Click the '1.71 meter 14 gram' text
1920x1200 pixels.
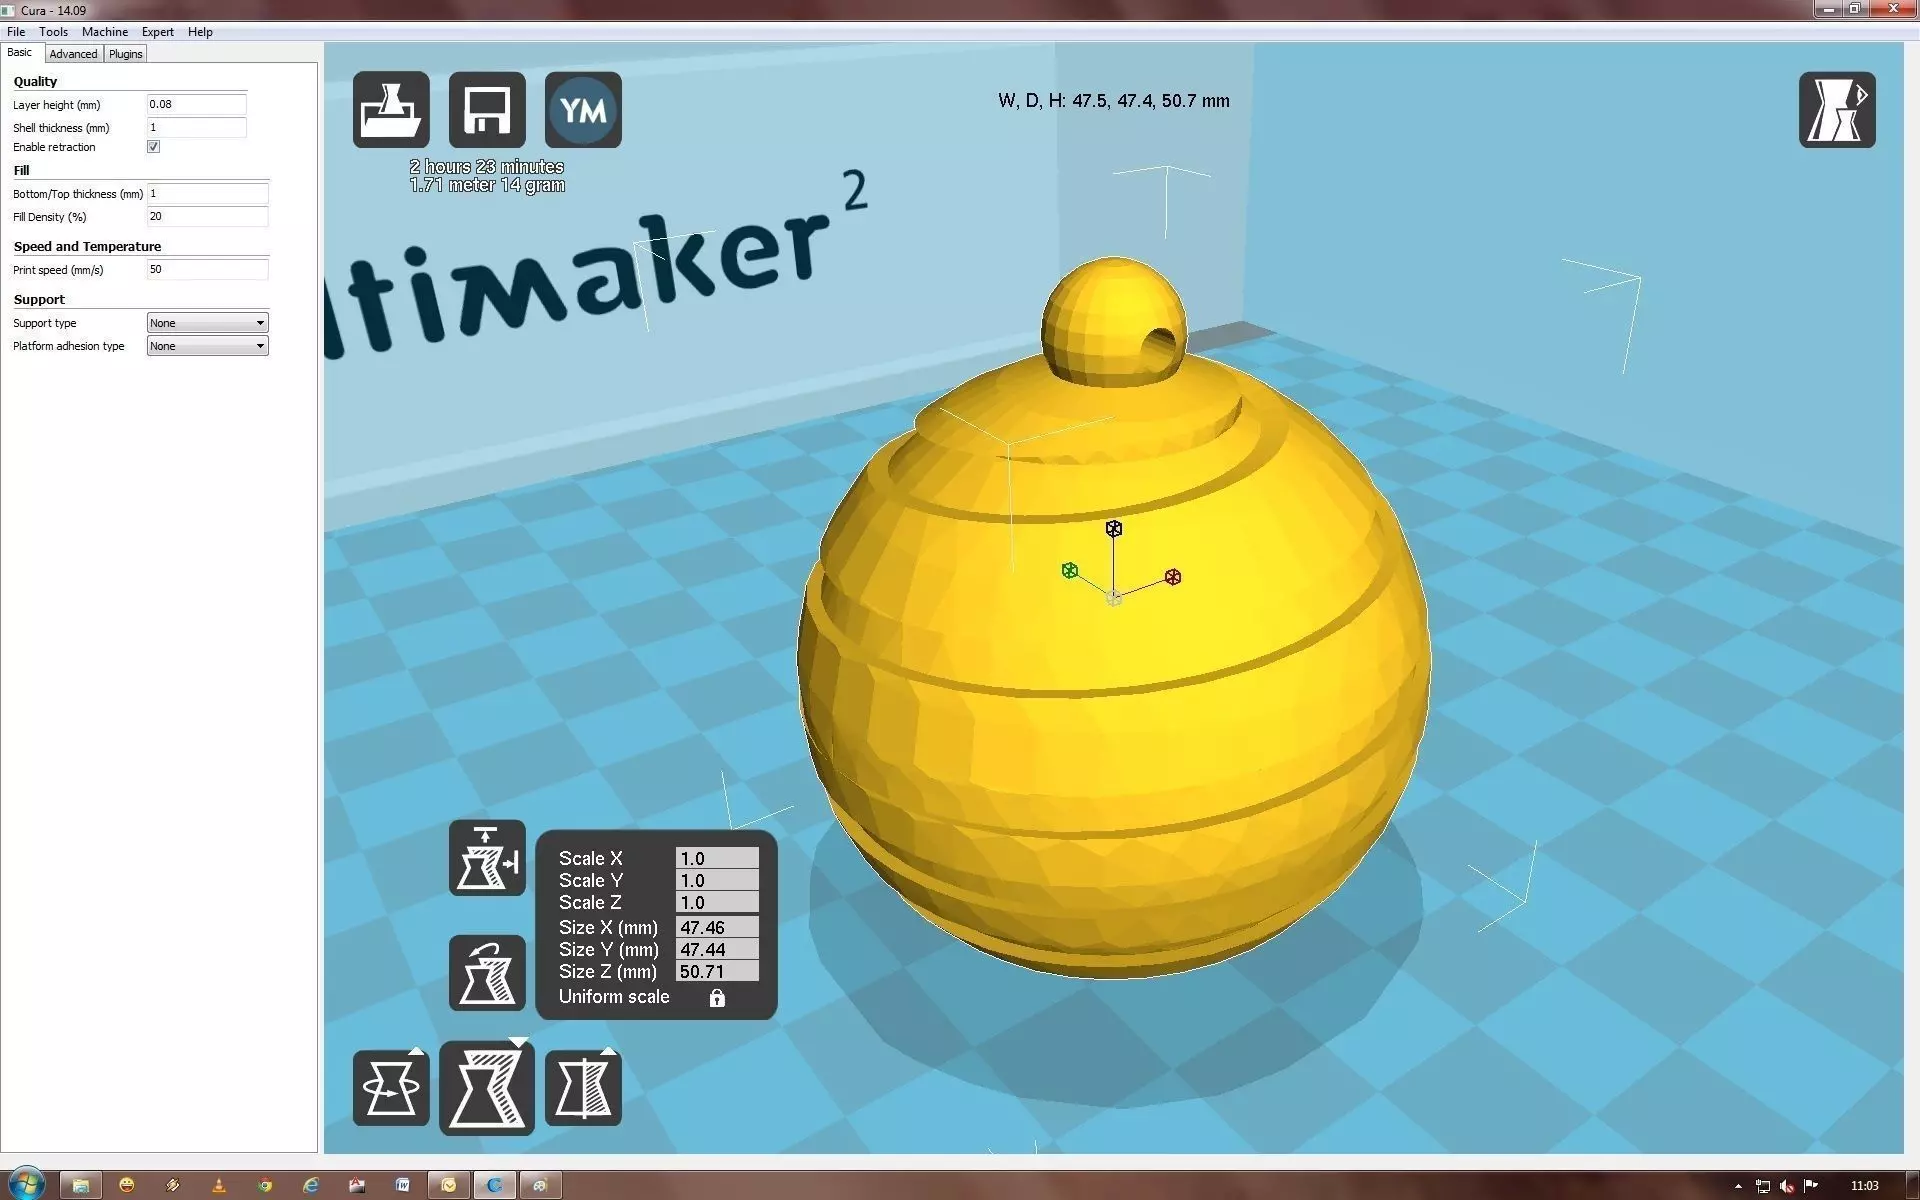point(487,185)
